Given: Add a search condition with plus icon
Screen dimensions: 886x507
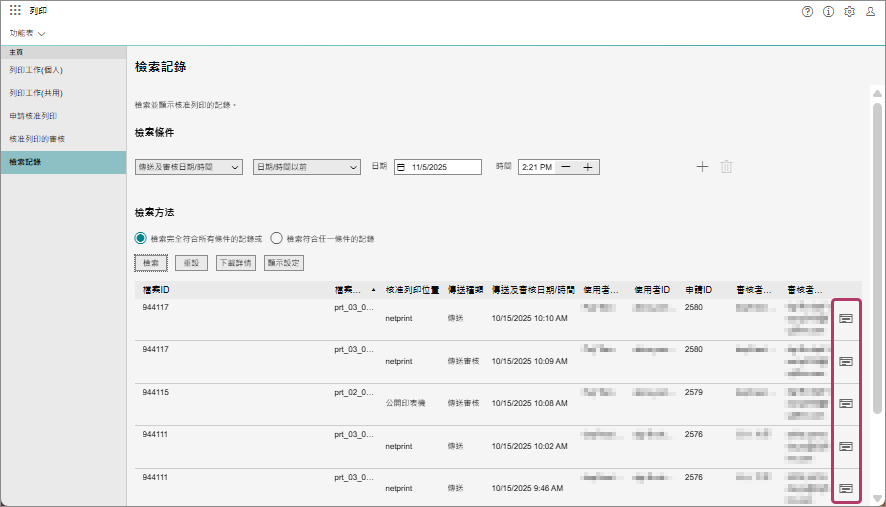Looking at the screenshot, I should click(702, 167).
